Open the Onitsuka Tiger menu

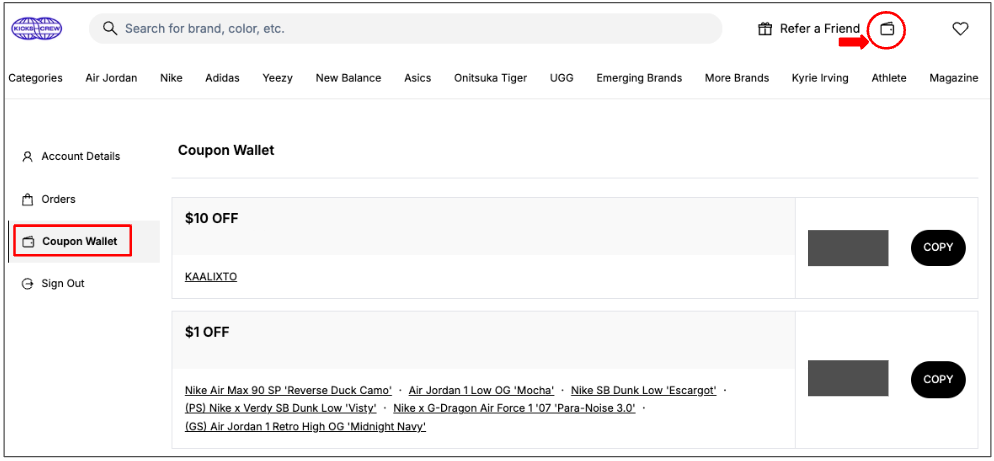tap(491, 78)
